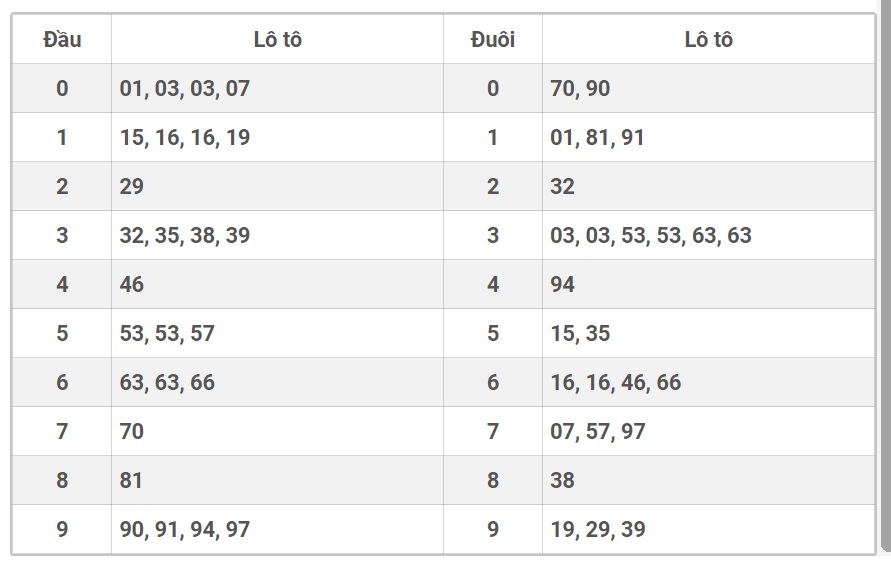The height and width of the screenshot is (563, 891).
Task: Select cell with 01, 81, 91
Action: pos(709,137)
